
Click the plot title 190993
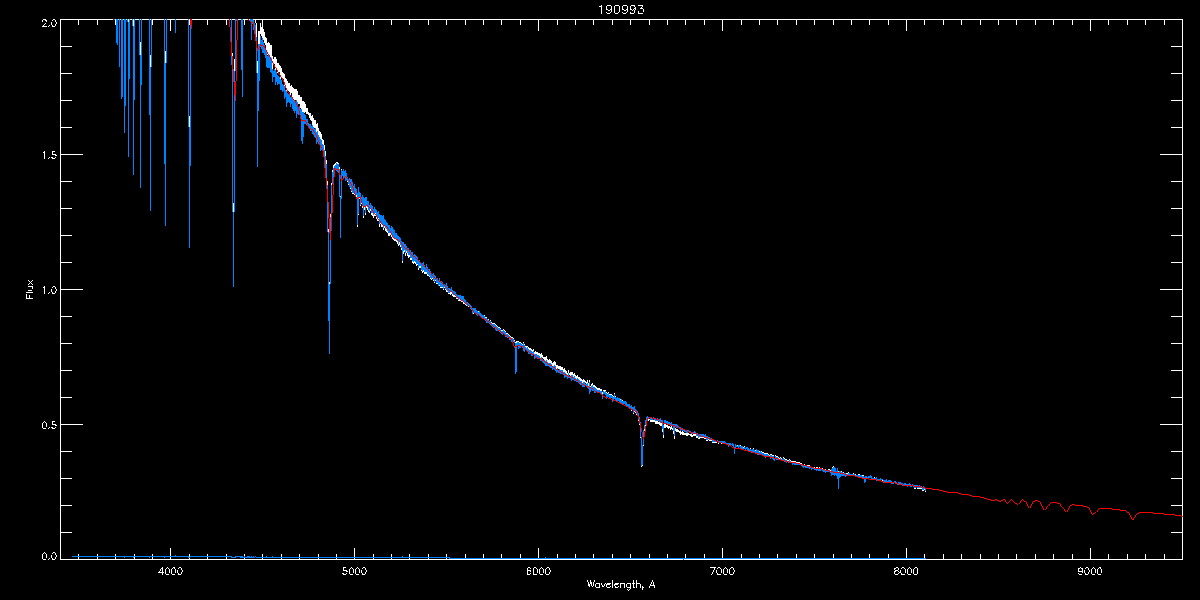pyautogui.click(x=621, y=9)
